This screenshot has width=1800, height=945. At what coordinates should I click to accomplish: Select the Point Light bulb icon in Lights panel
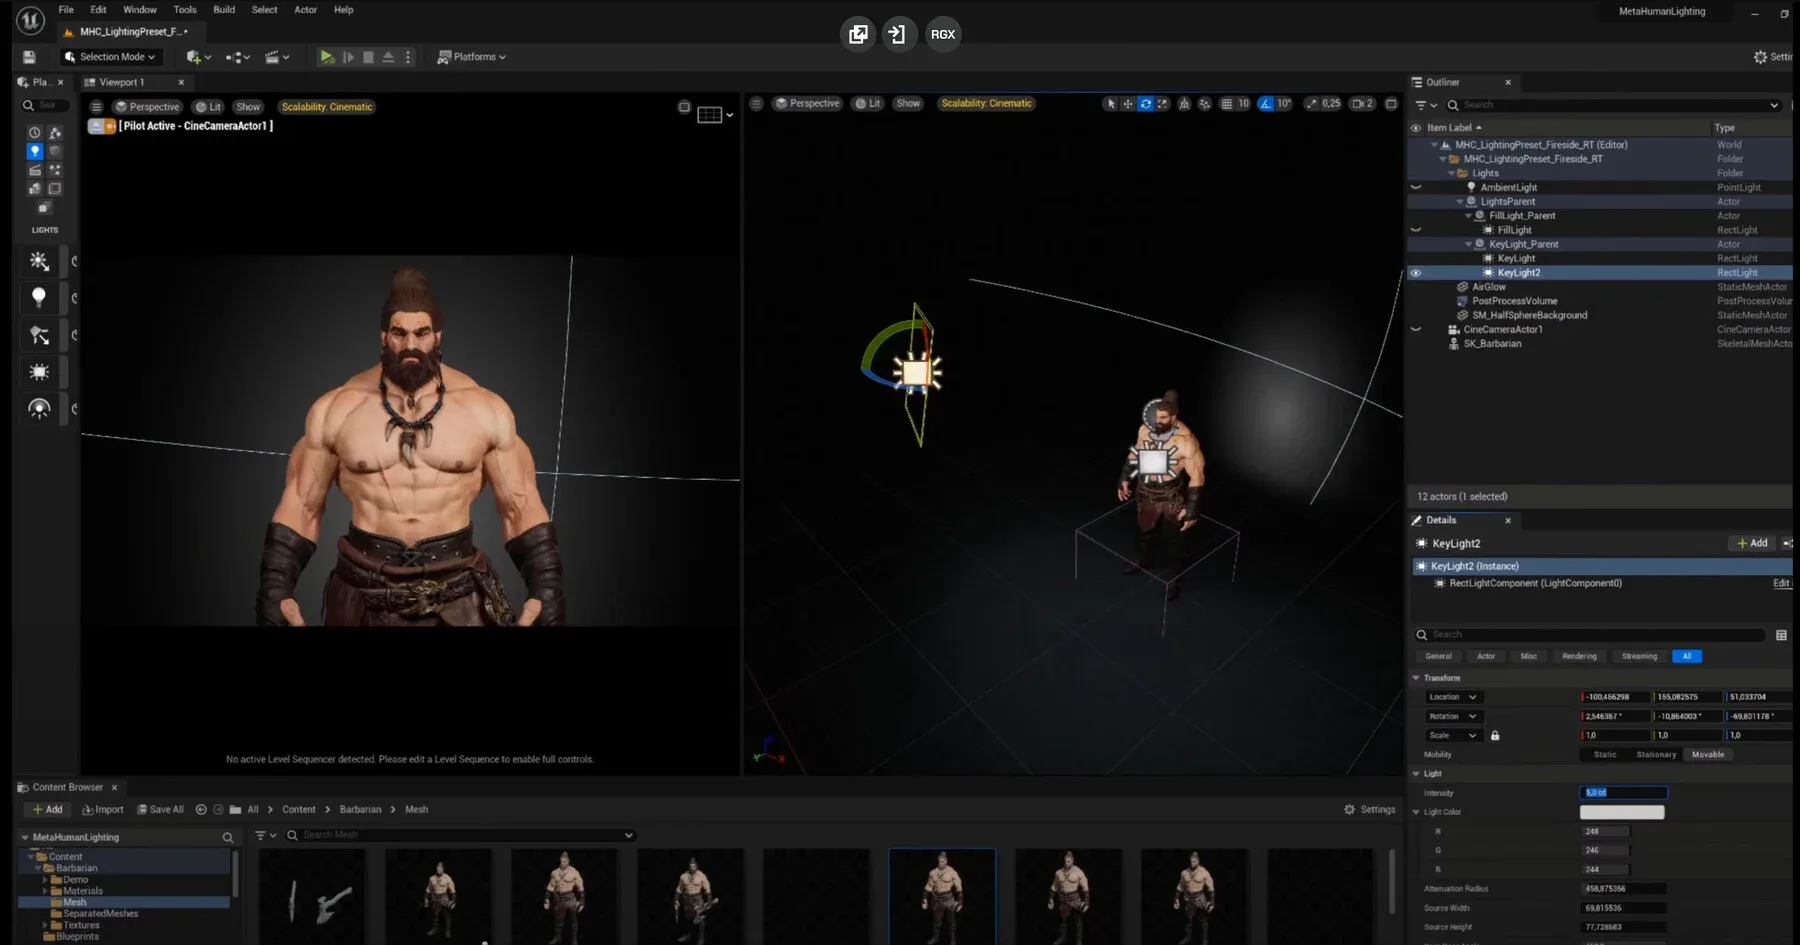coord(39,297)
